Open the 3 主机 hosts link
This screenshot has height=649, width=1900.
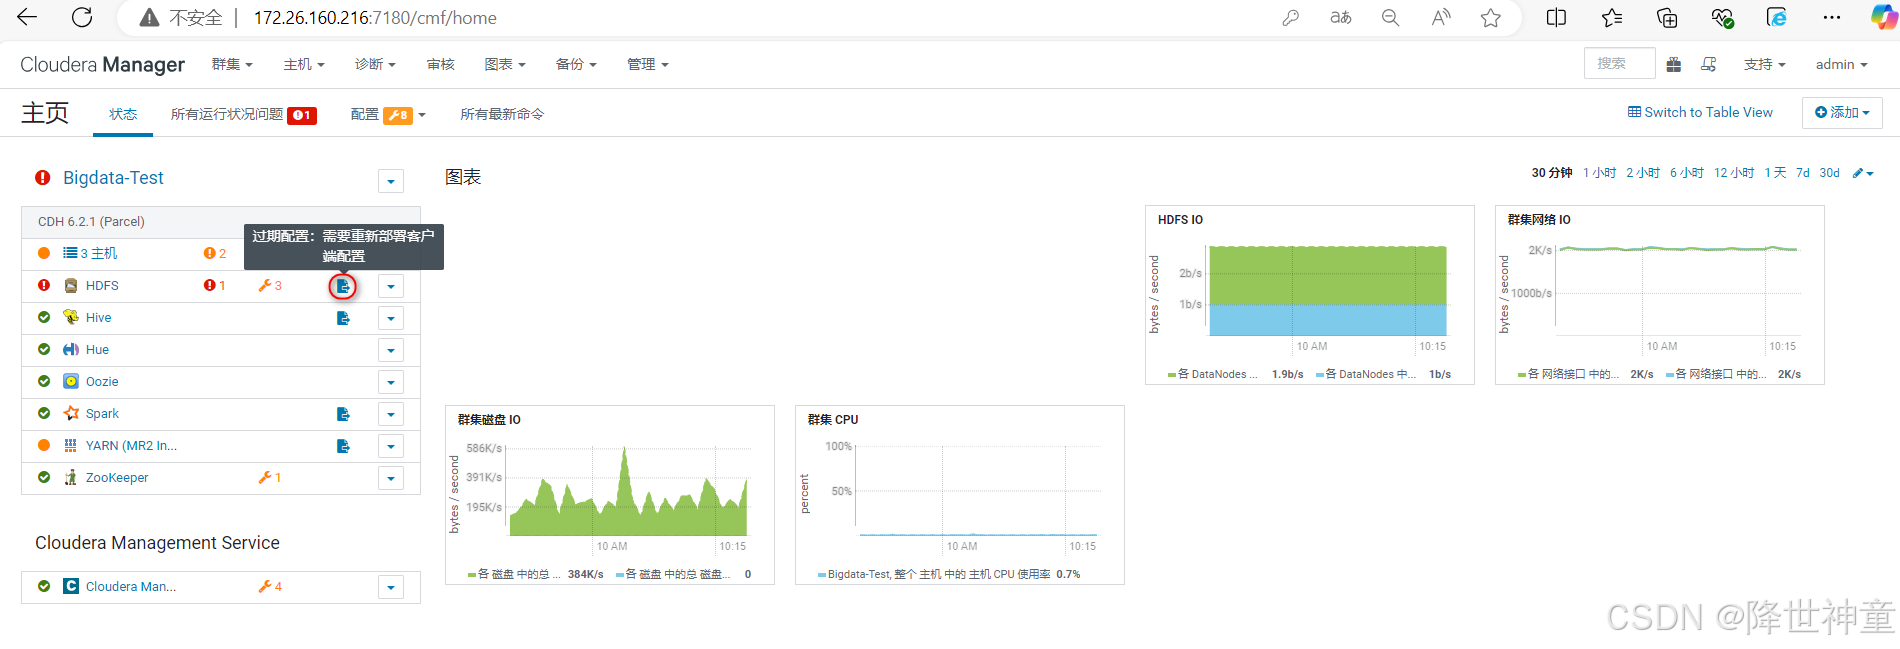(x=98, y=254)
